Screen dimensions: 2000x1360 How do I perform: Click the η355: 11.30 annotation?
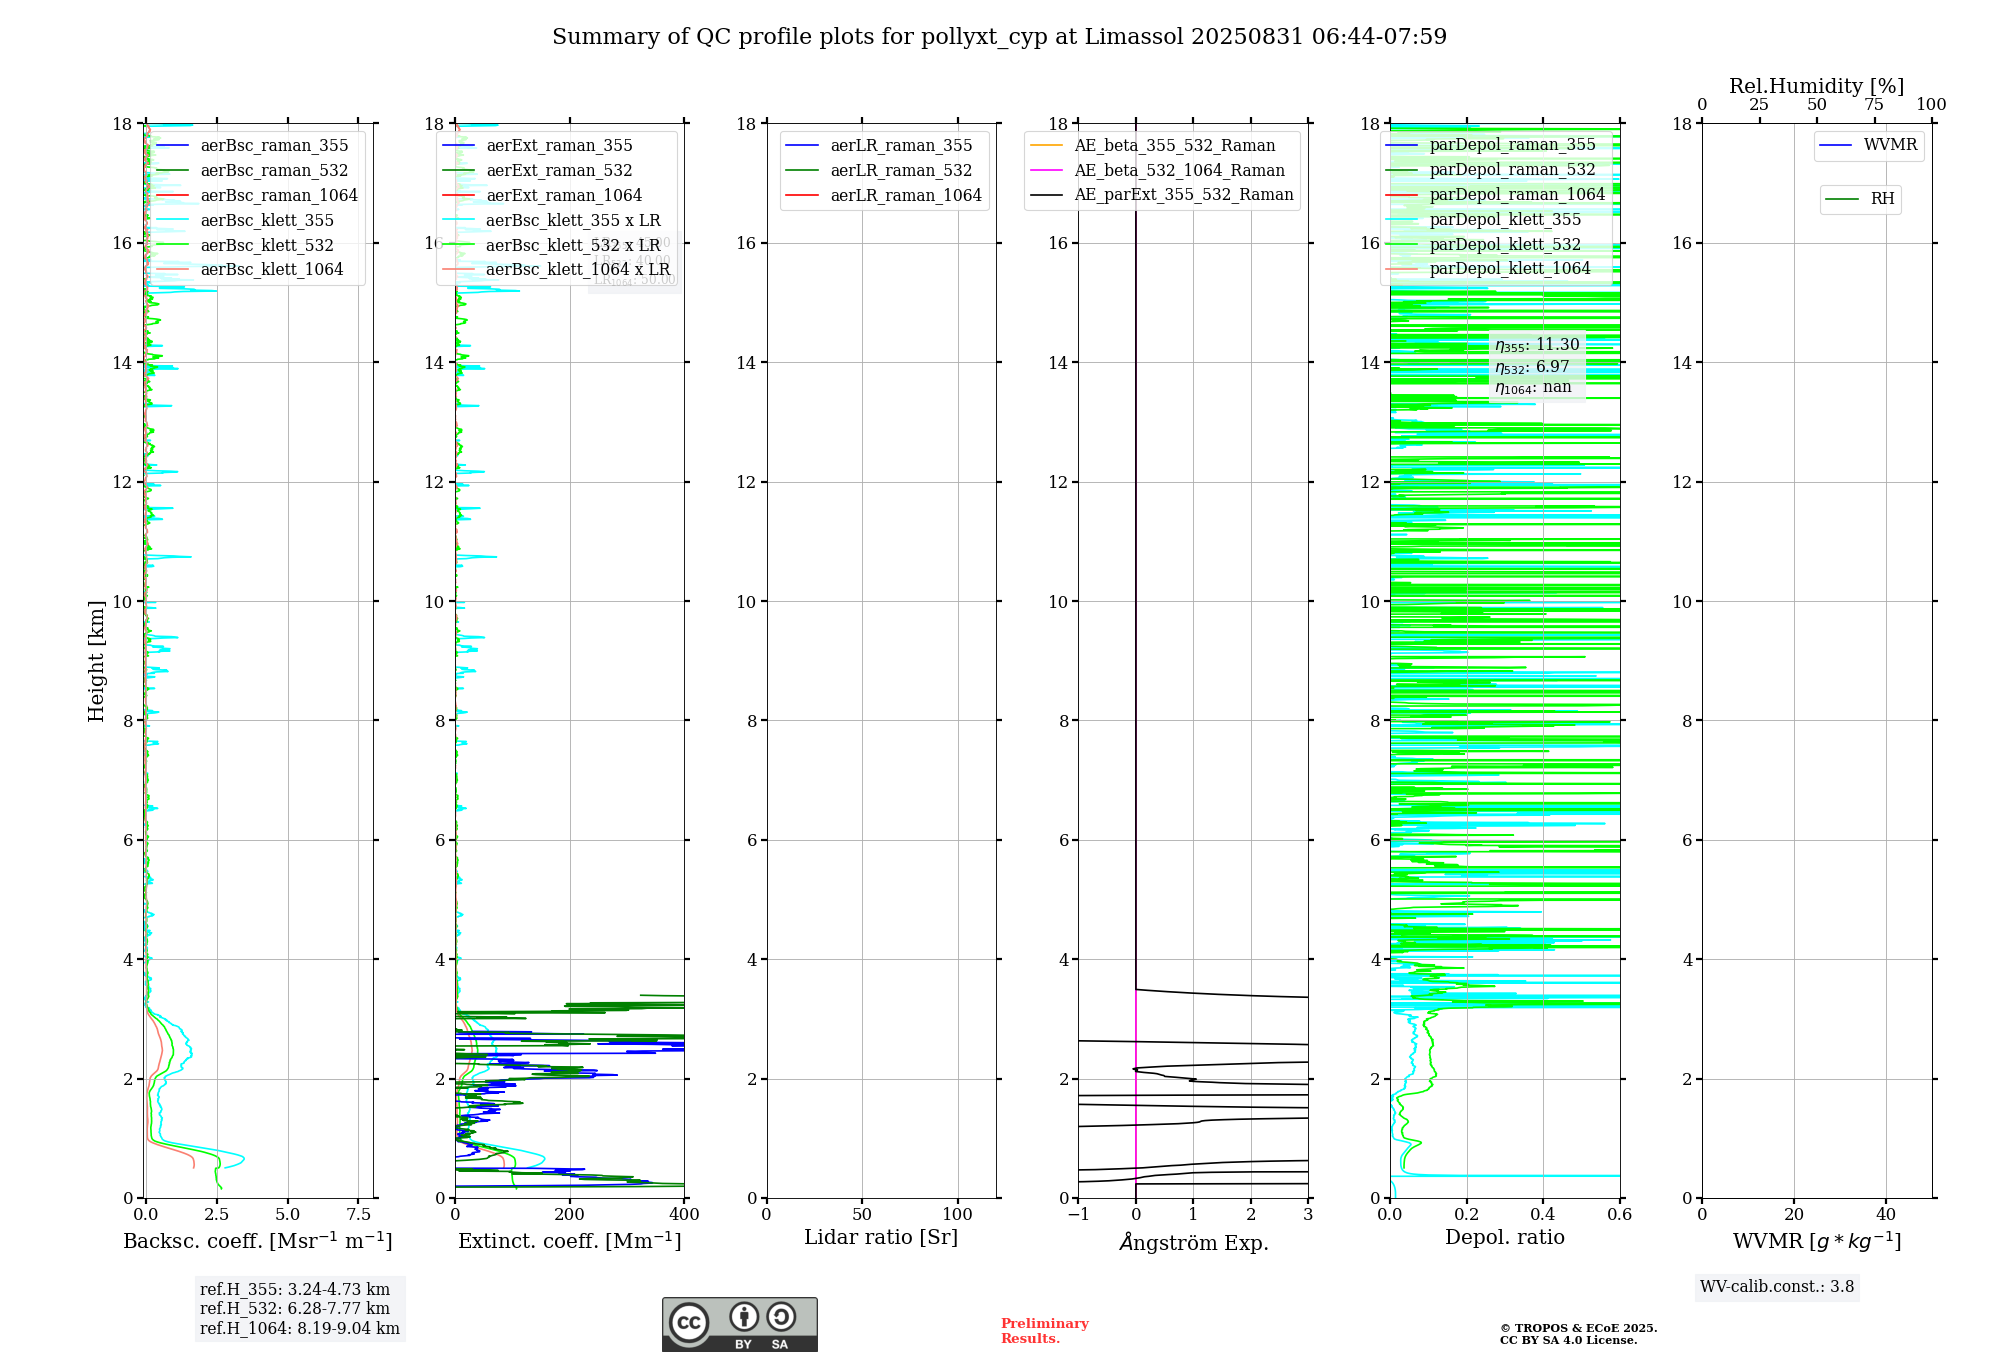point(1537,345)
